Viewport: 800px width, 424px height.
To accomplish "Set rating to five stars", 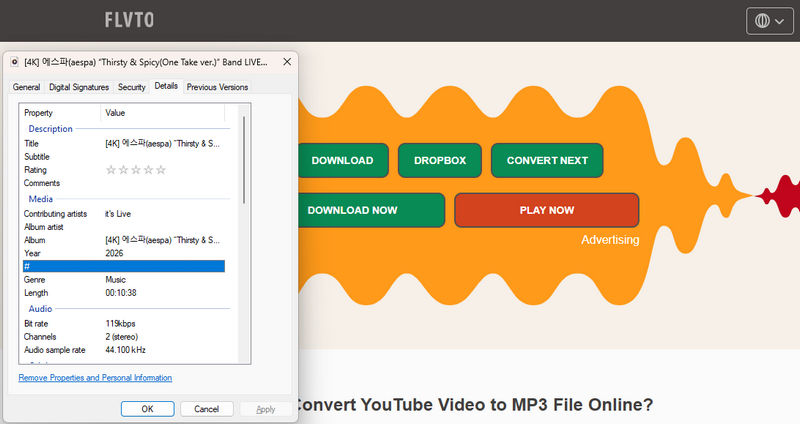I will coord(161,170).
